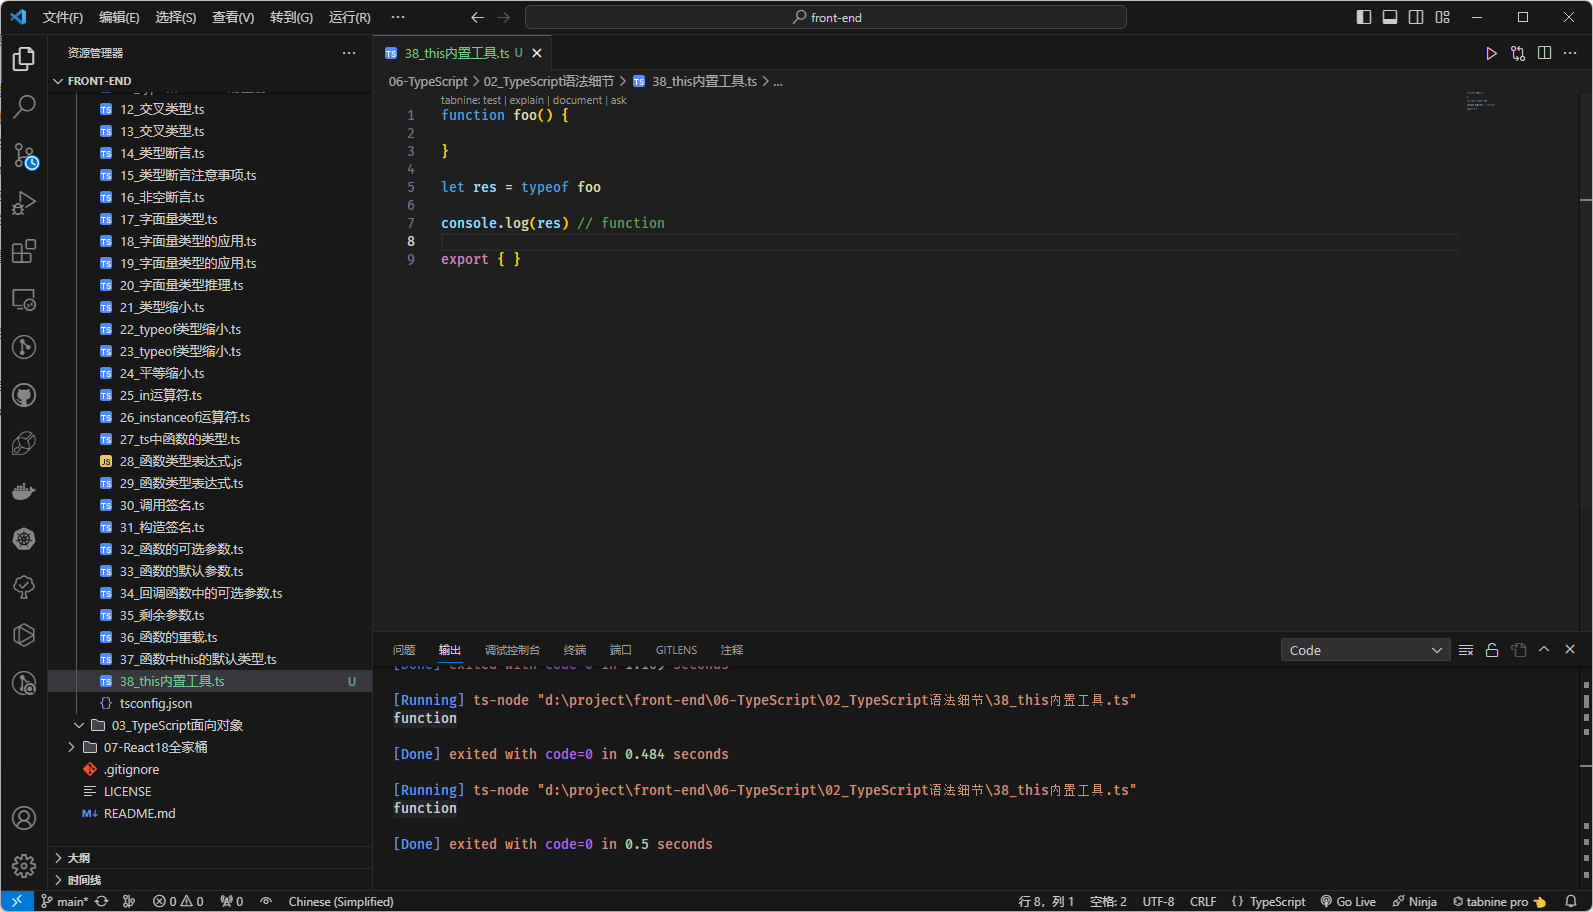Click the tabnine 'explain' link

tap(526, 100)
